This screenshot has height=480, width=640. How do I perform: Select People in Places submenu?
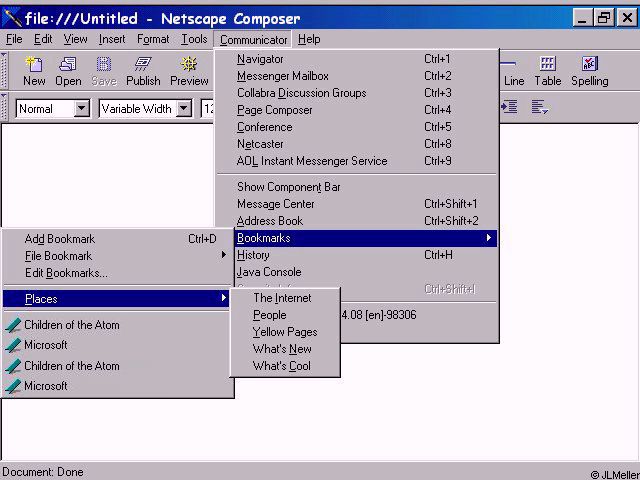point(285,315)
